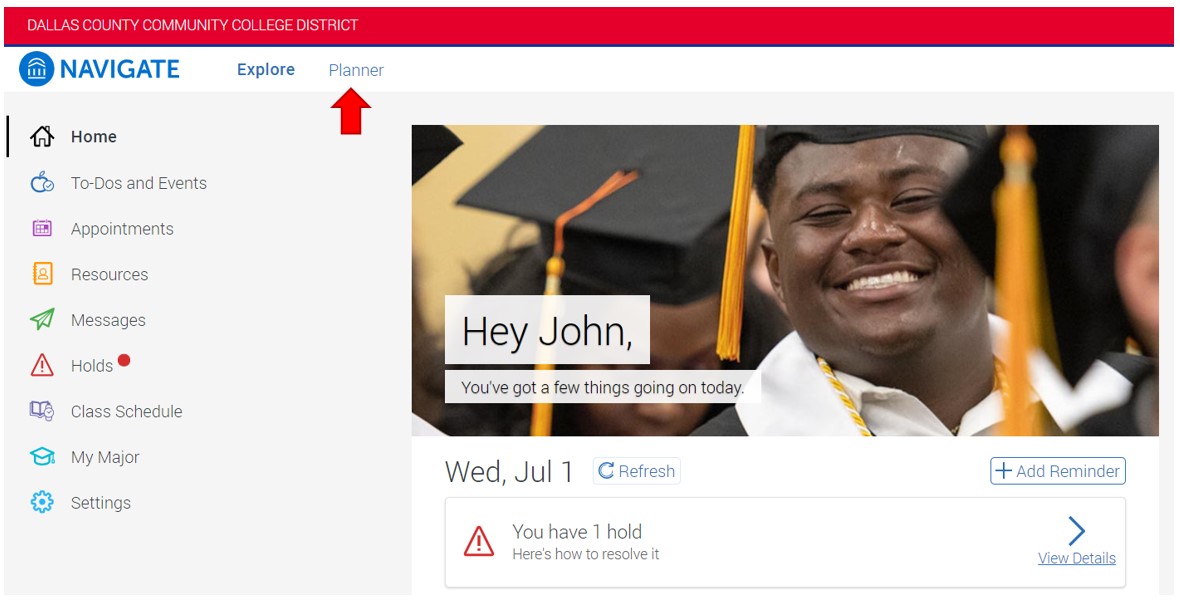This screenshot has width=1180, height=602.
Task: Switch to the Planner tab
Action: pos(356,70)
